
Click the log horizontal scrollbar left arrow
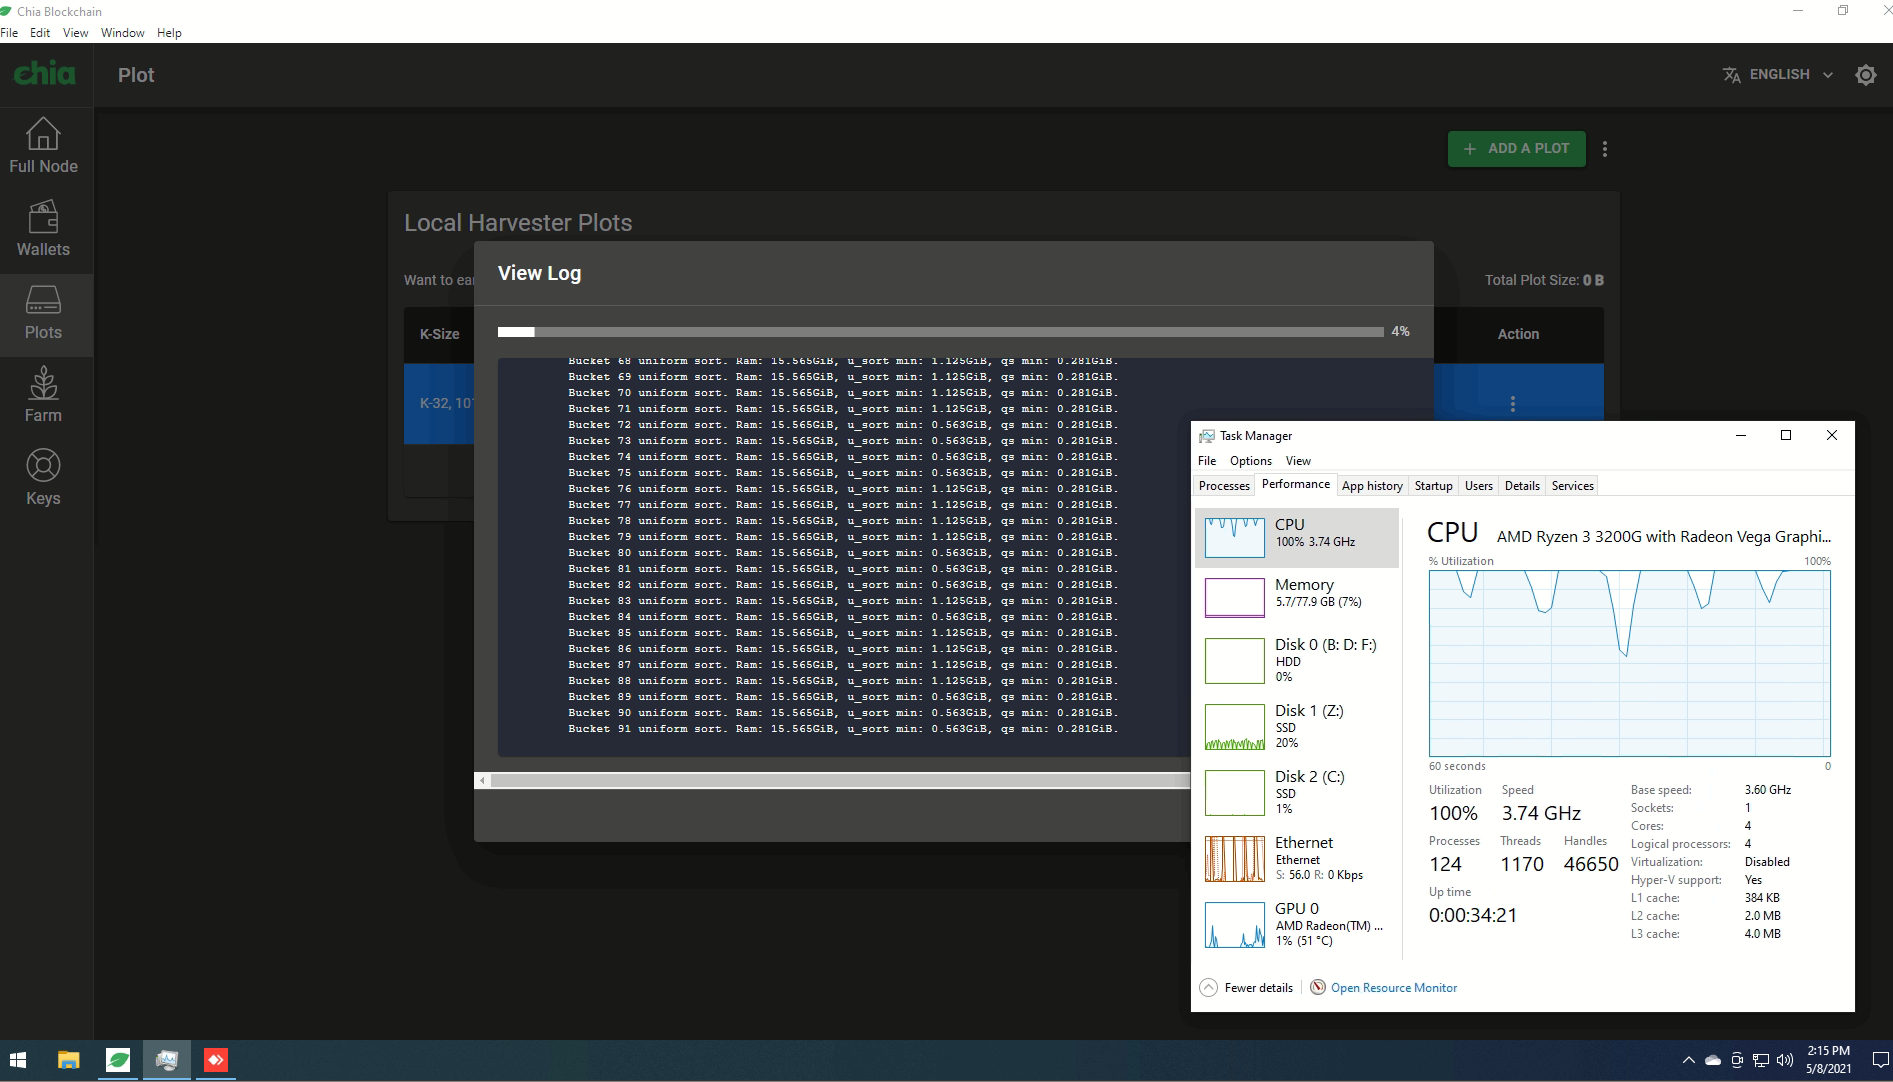click(483, 780)
